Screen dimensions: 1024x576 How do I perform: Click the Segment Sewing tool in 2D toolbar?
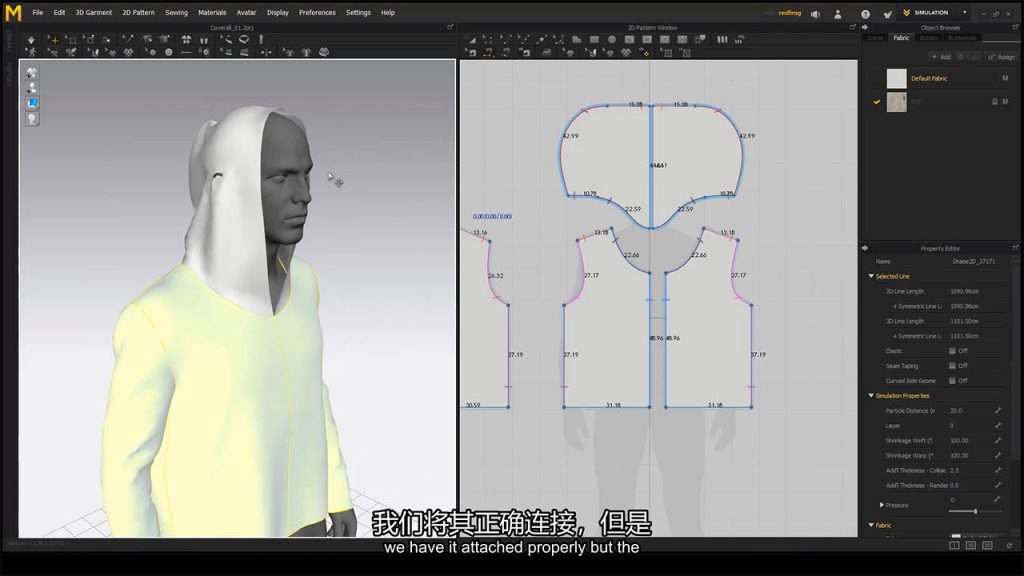(488, 52)
